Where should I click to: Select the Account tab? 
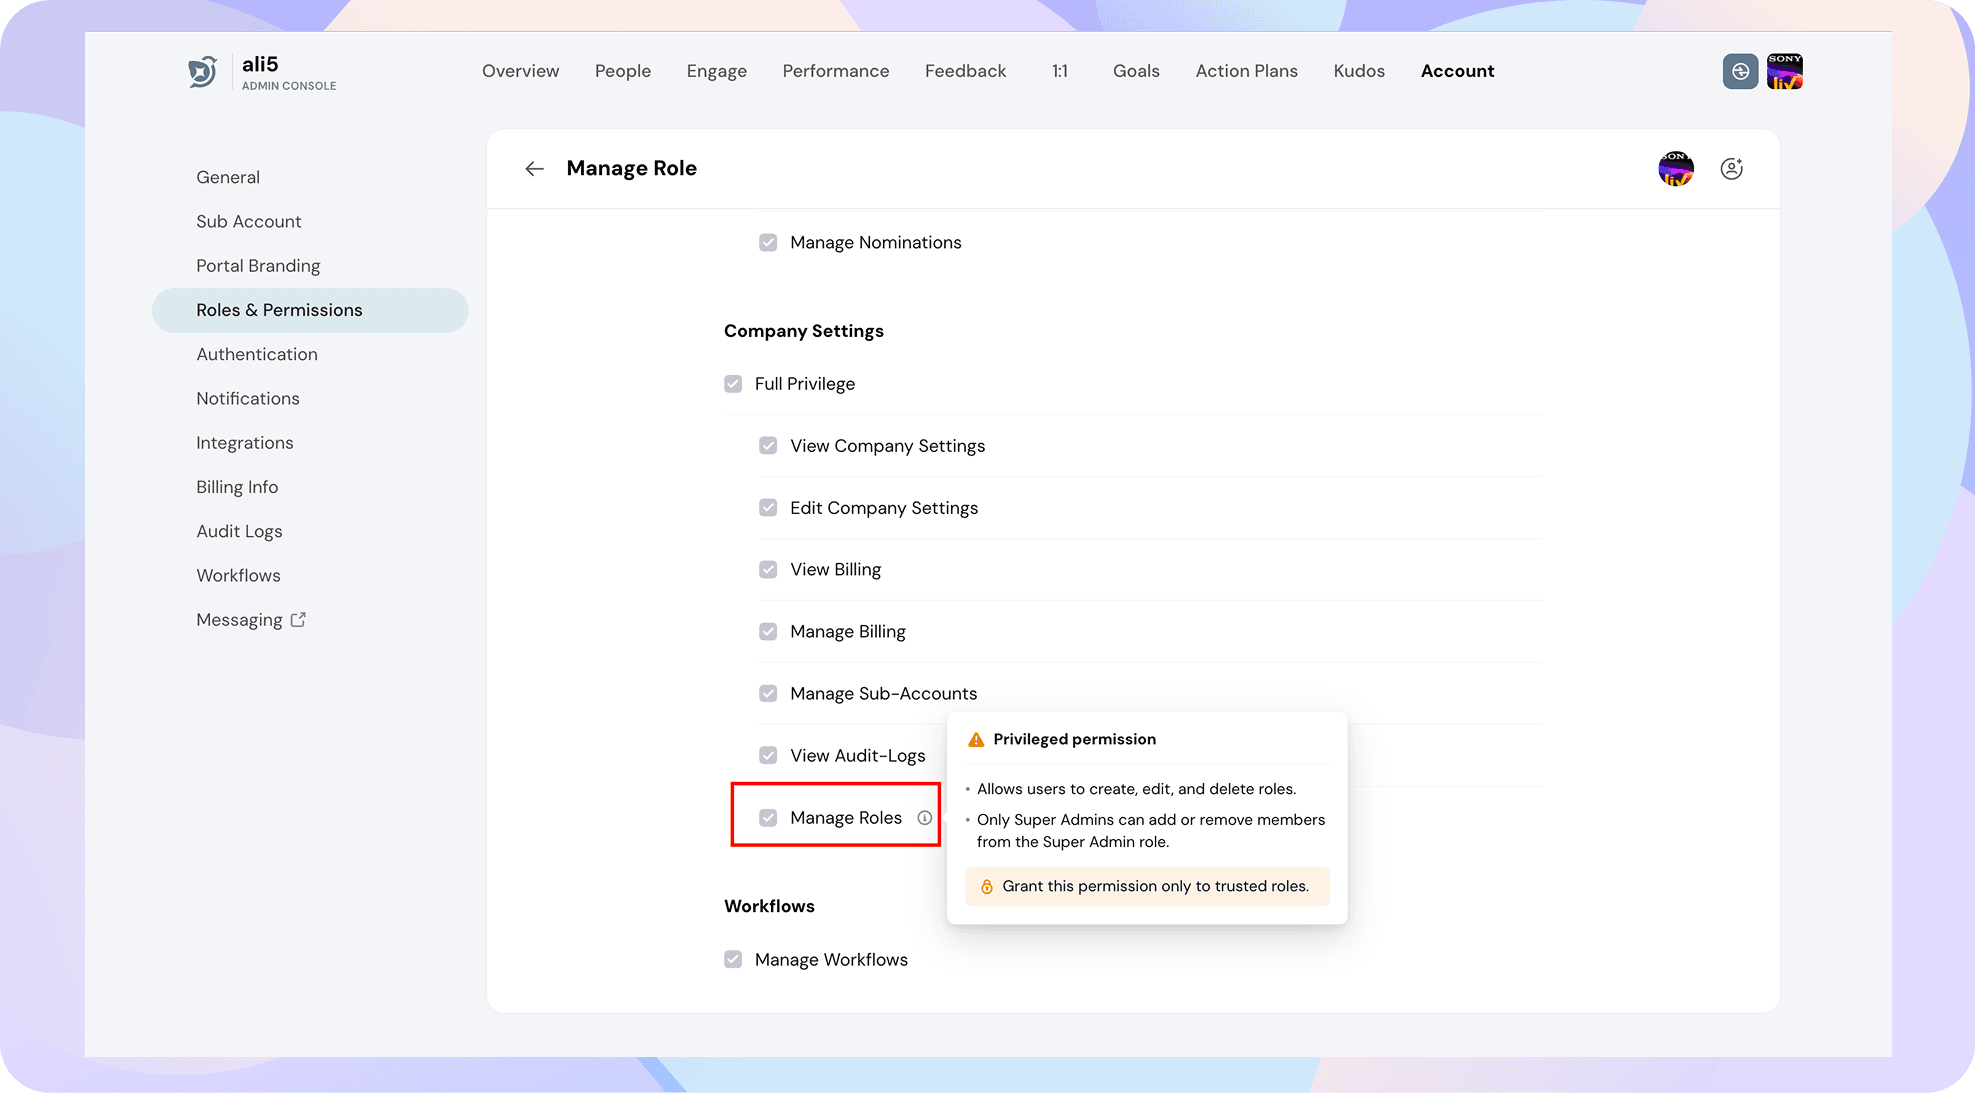tap(1458, 71)
